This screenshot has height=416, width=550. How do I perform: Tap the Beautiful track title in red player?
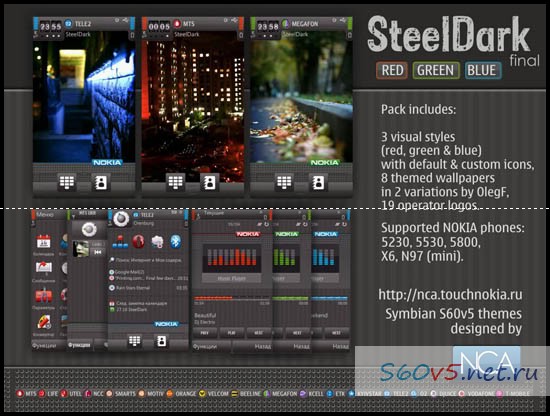tap(205, 315)
